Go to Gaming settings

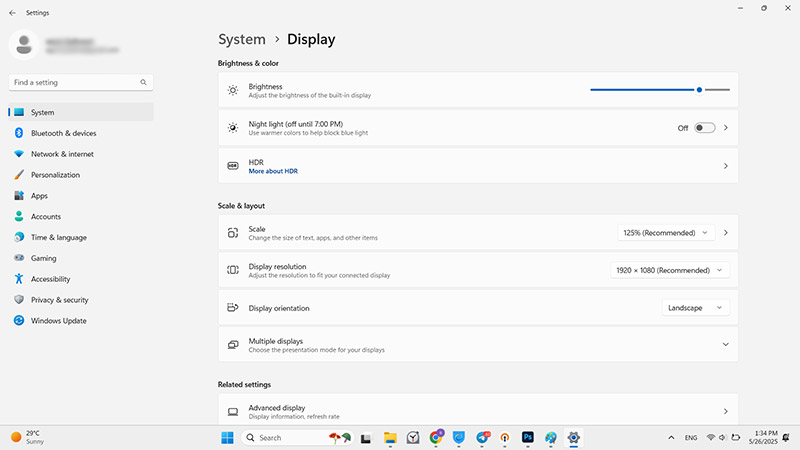click(81, 258)
